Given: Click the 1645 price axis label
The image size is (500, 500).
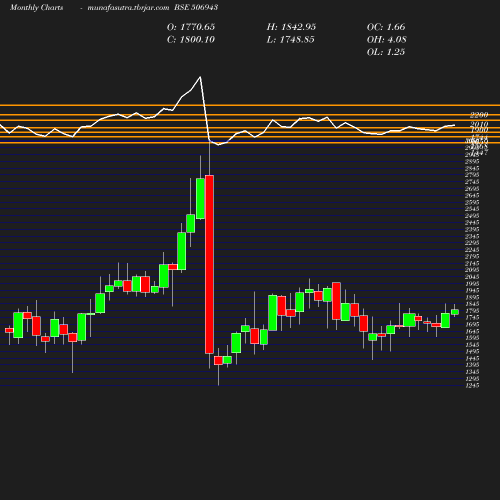Looking at the screenshot, I should (472, 331).
